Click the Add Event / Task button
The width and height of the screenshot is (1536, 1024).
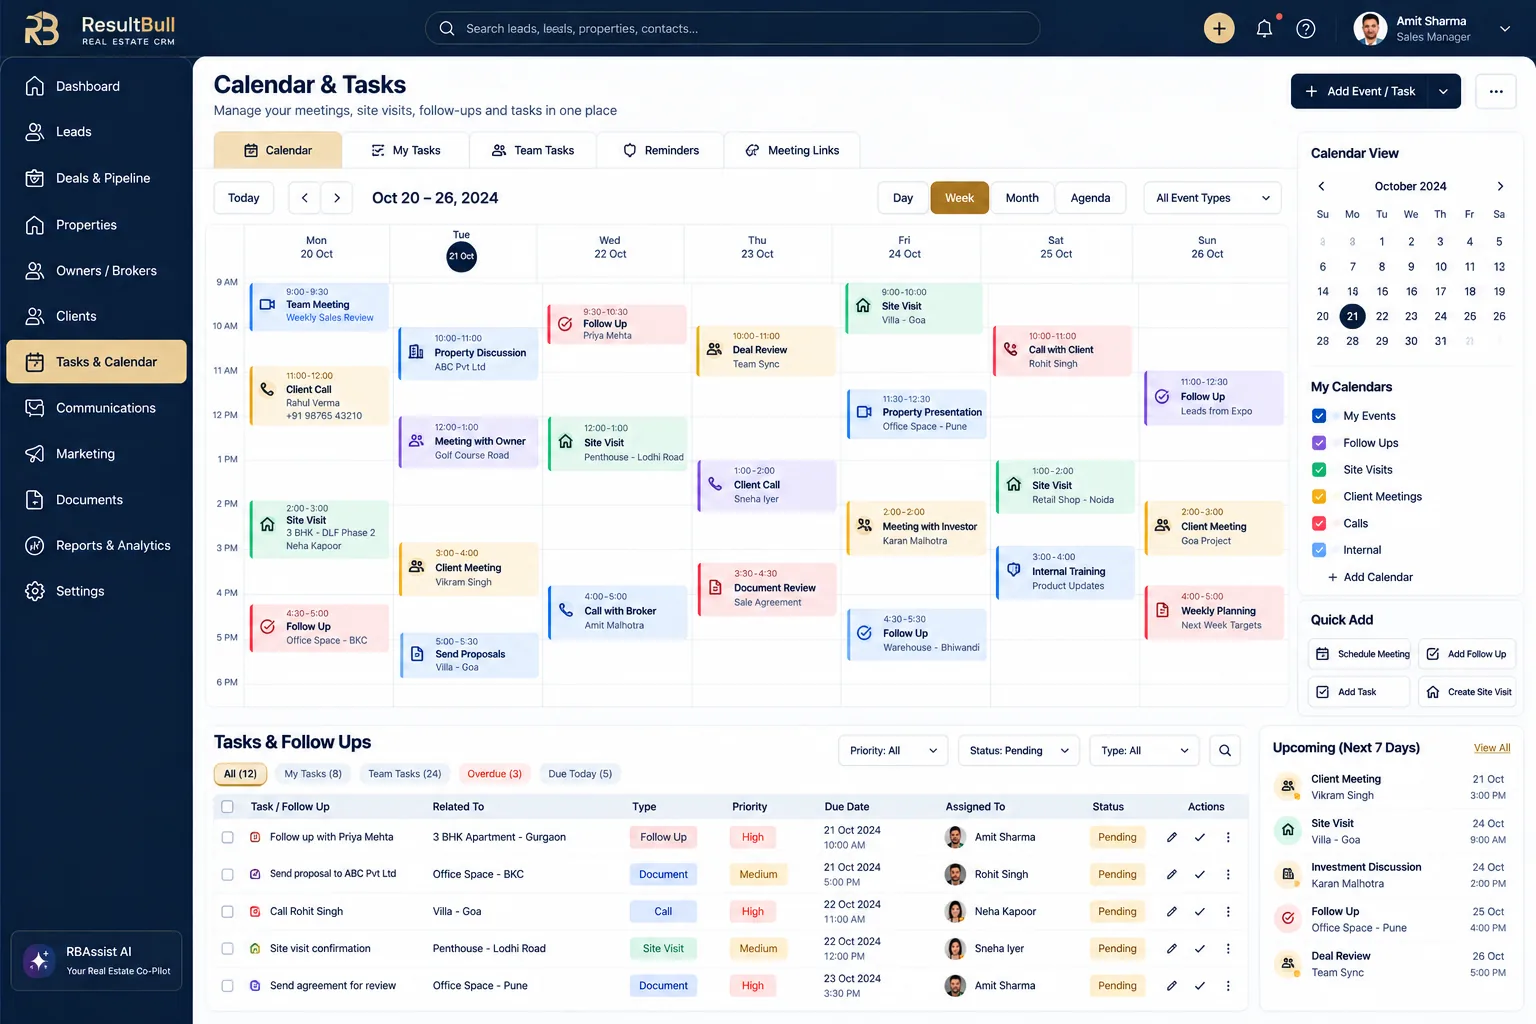[x=1361, y=91]
